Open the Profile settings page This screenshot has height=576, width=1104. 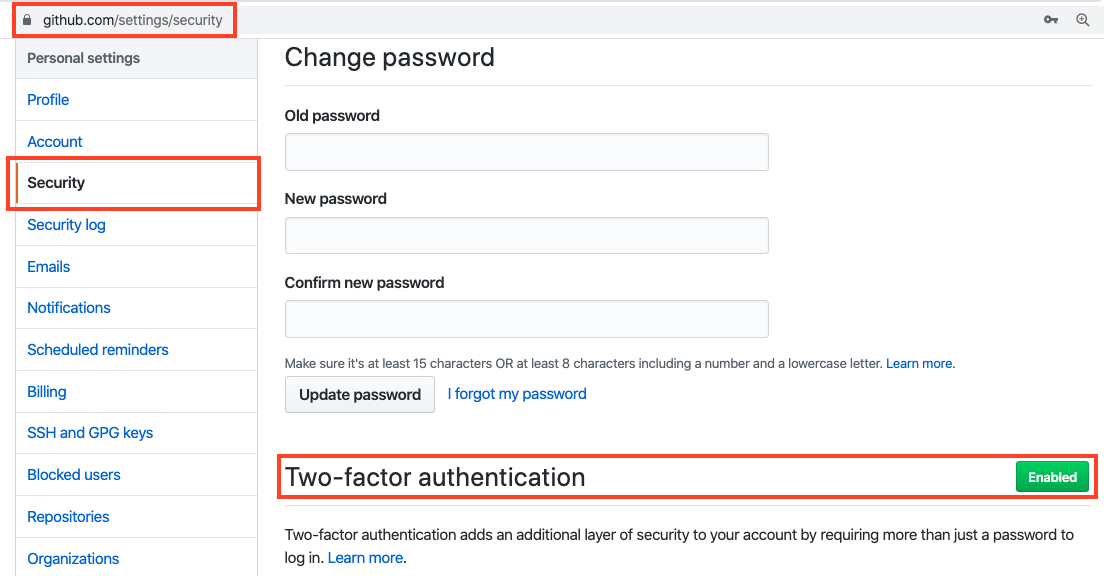47,99
